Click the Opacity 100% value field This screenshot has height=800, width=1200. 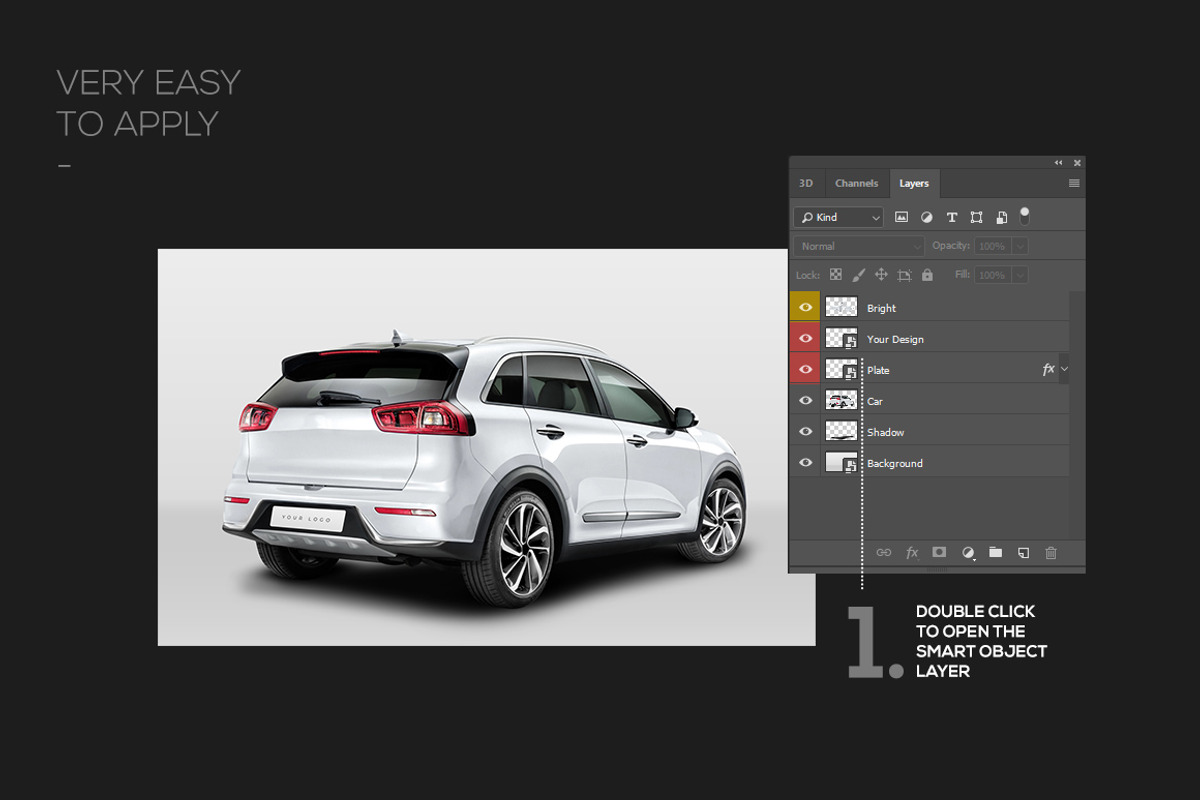click(x=992, y=246)
